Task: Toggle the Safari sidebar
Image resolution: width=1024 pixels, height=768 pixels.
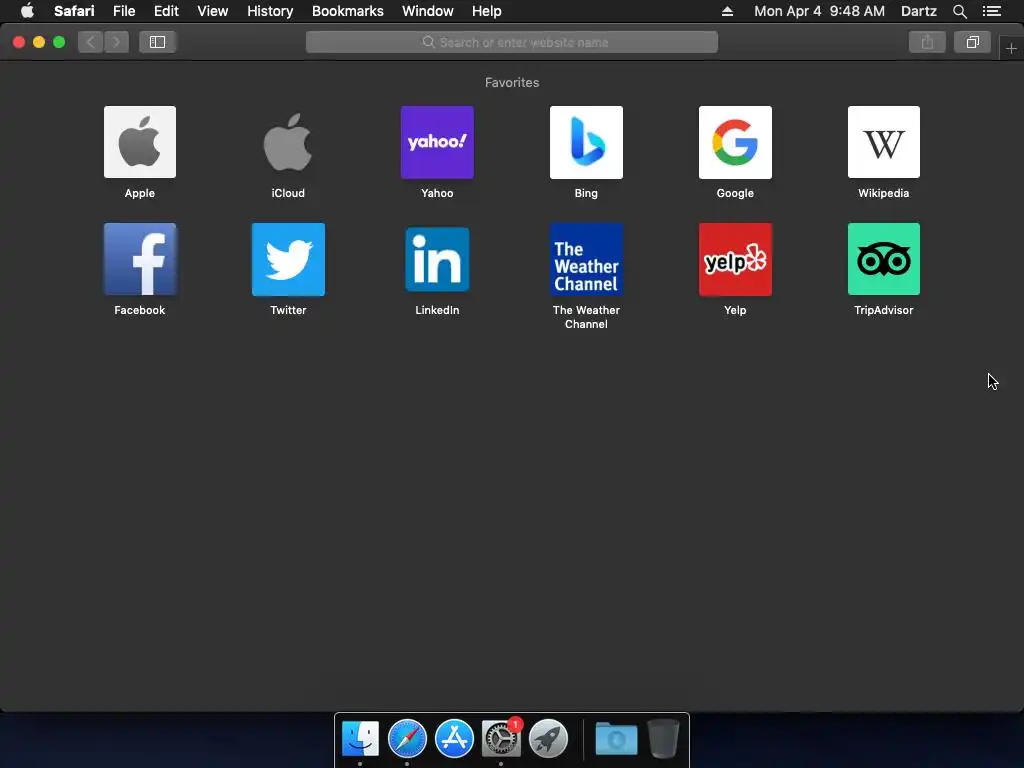Action: tap(157, 42)
